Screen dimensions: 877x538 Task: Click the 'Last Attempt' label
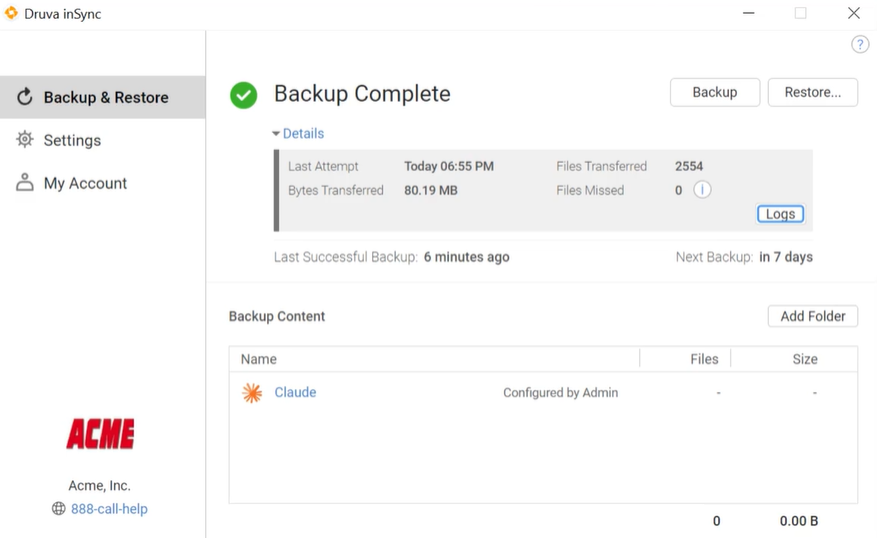coord(323,166)
